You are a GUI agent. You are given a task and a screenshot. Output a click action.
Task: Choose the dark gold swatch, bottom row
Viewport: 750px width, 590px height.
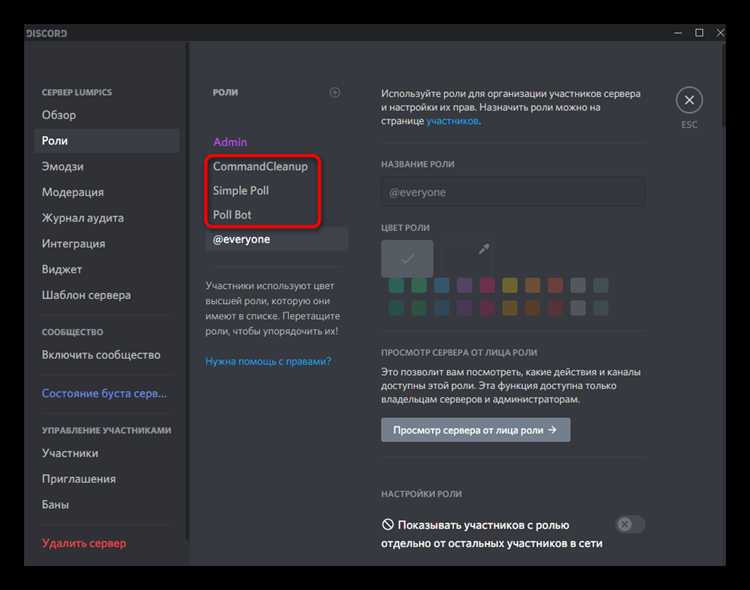(x=510, y=308)
